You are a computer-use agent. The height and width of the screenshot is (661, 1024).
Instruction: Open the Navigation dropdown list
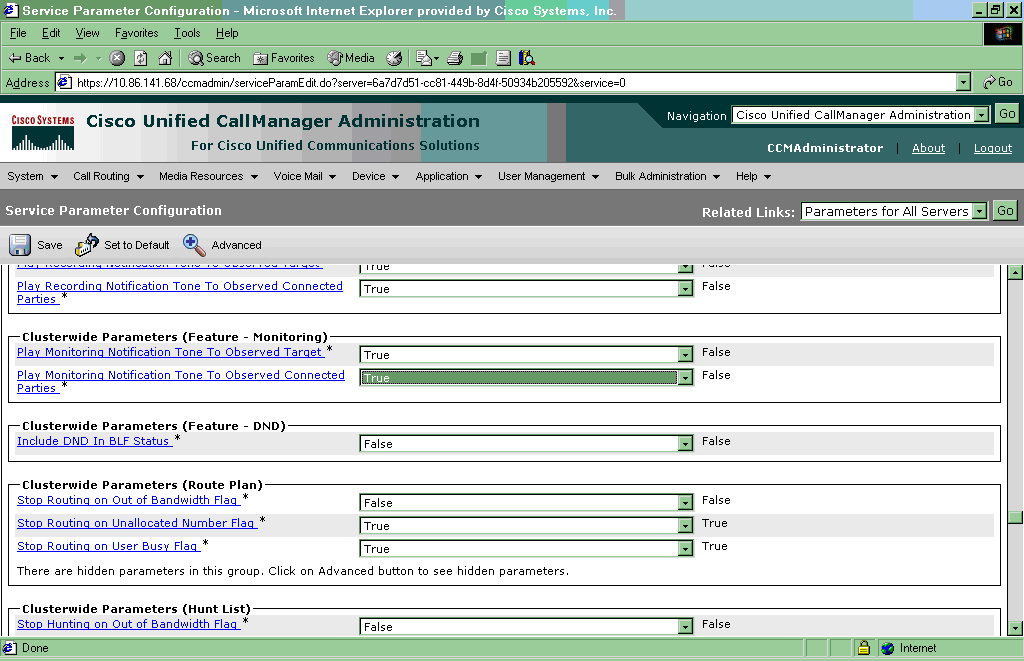click(x=982, y=115)
